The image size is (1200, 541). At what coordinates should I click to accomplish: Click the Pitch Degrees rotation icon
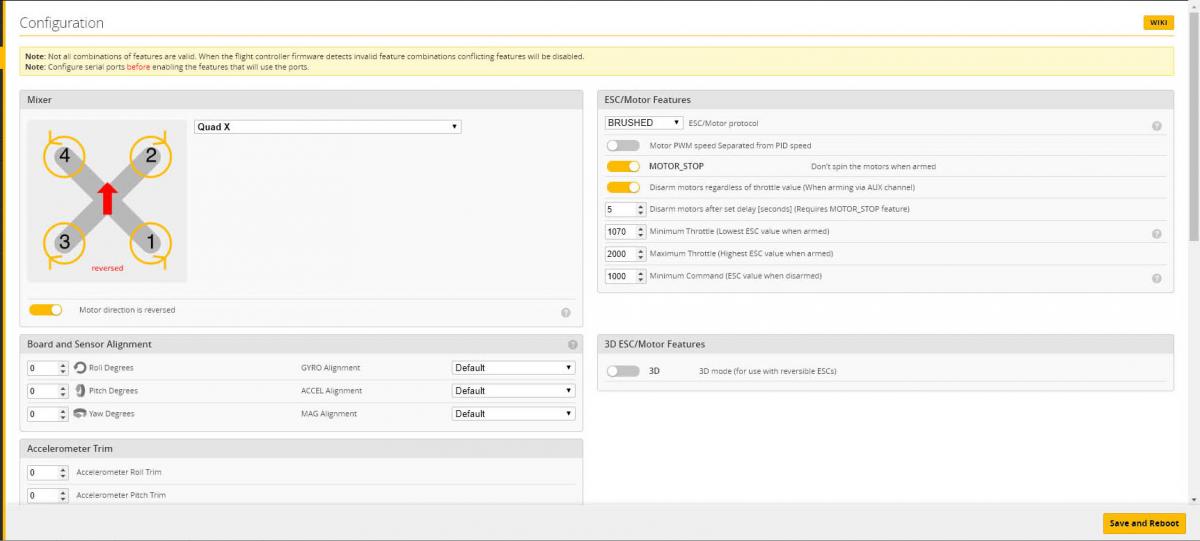coord(80,391)
